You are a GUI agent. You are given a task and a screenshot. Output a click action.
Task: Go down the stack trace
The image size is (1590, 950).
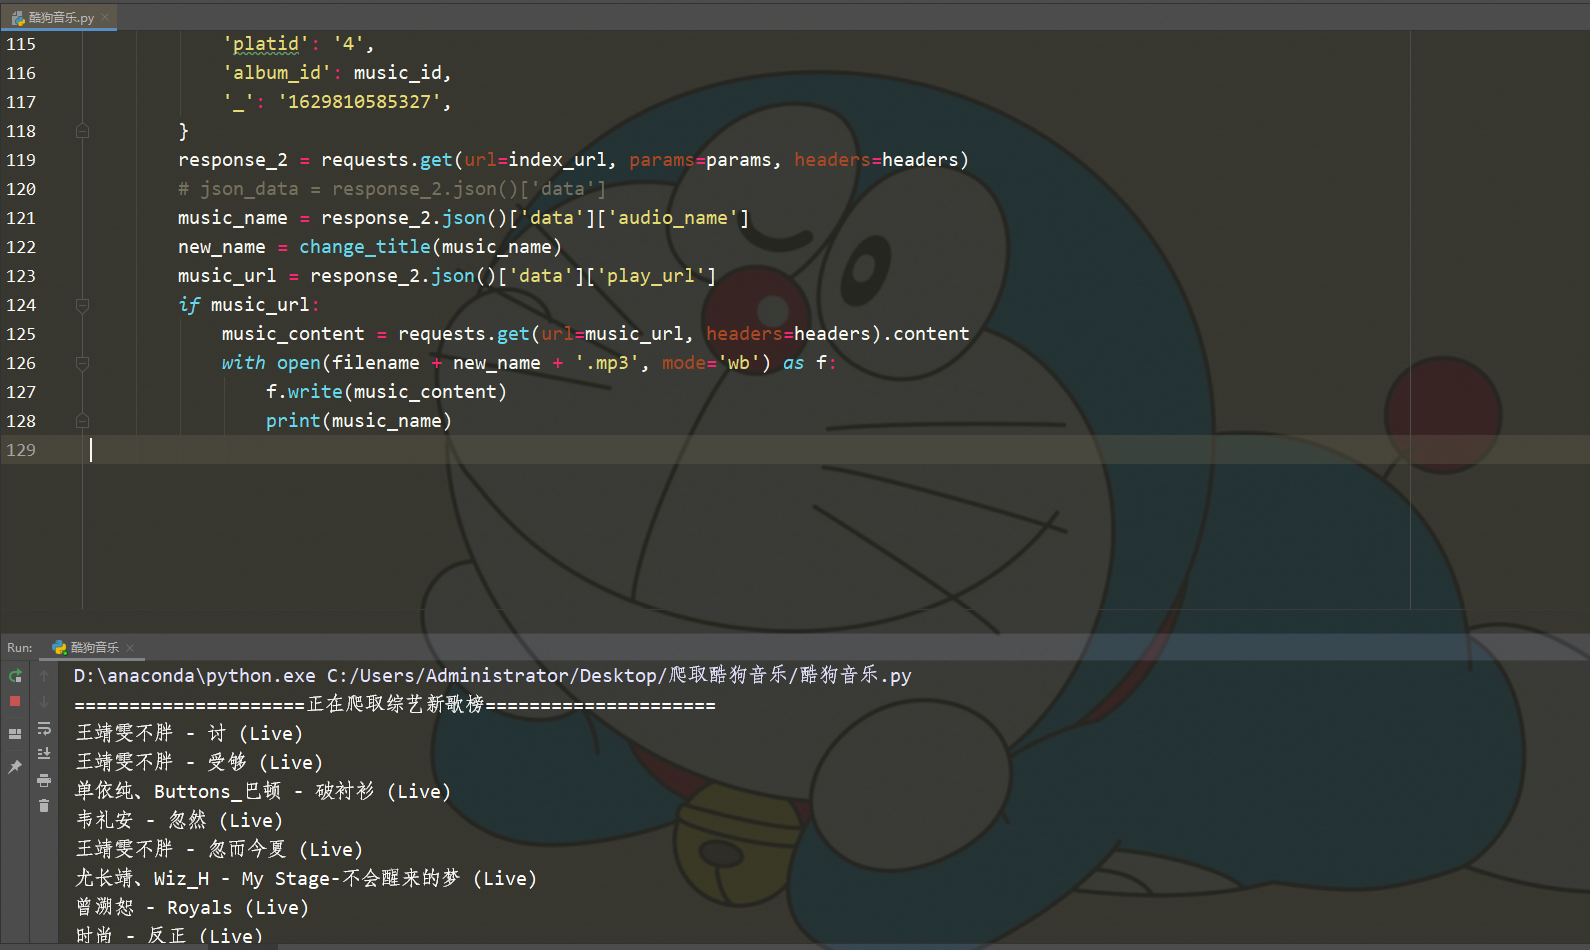point(44,701)
